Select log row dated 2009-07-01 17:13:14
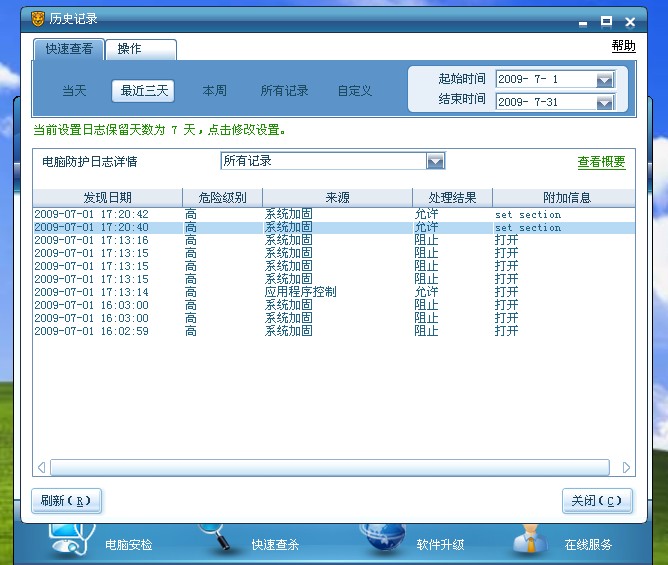 (334, 292)
